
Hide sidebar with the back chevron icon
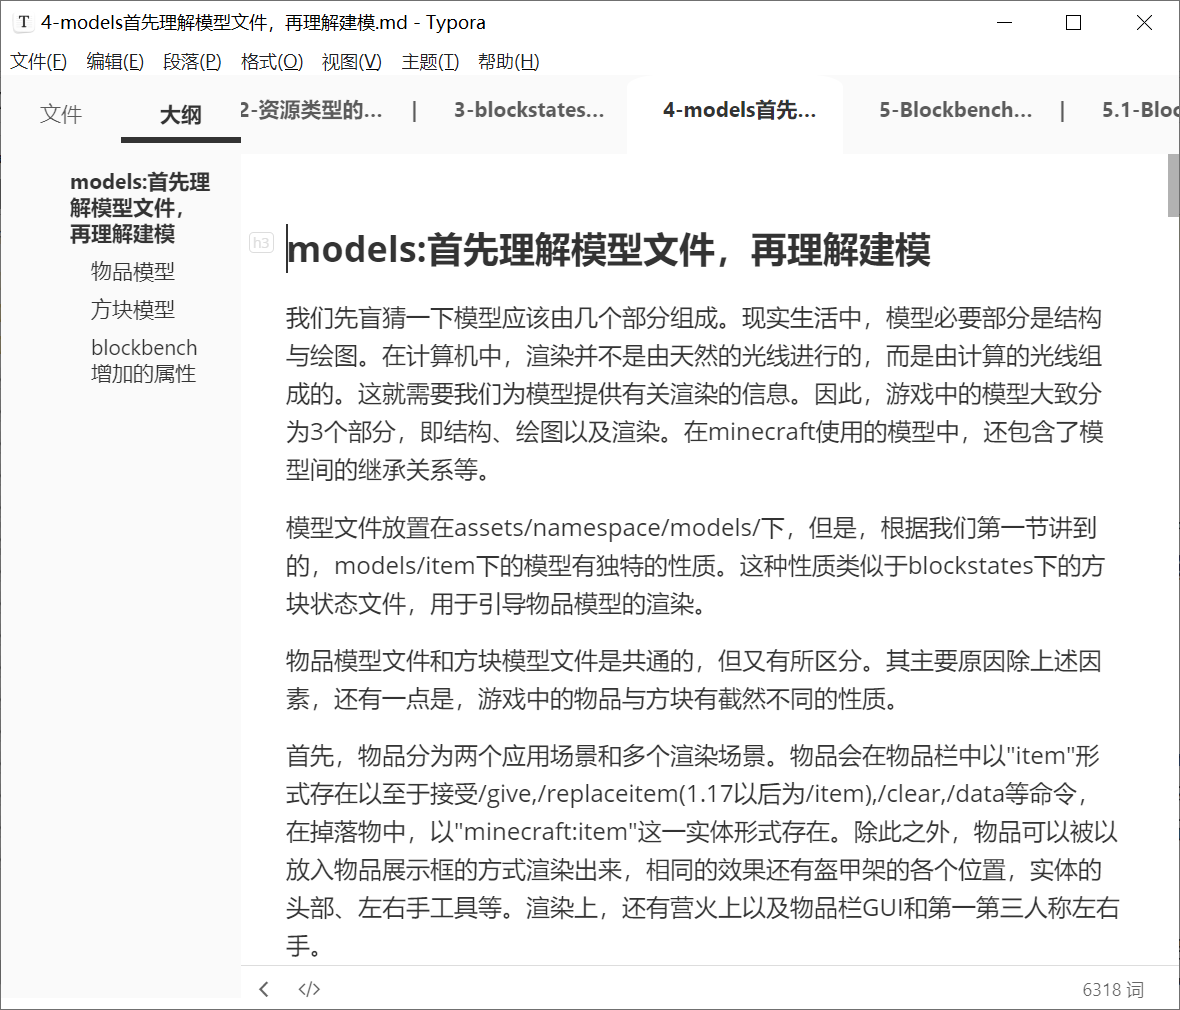pyautogui.click(x=263, y=989)
